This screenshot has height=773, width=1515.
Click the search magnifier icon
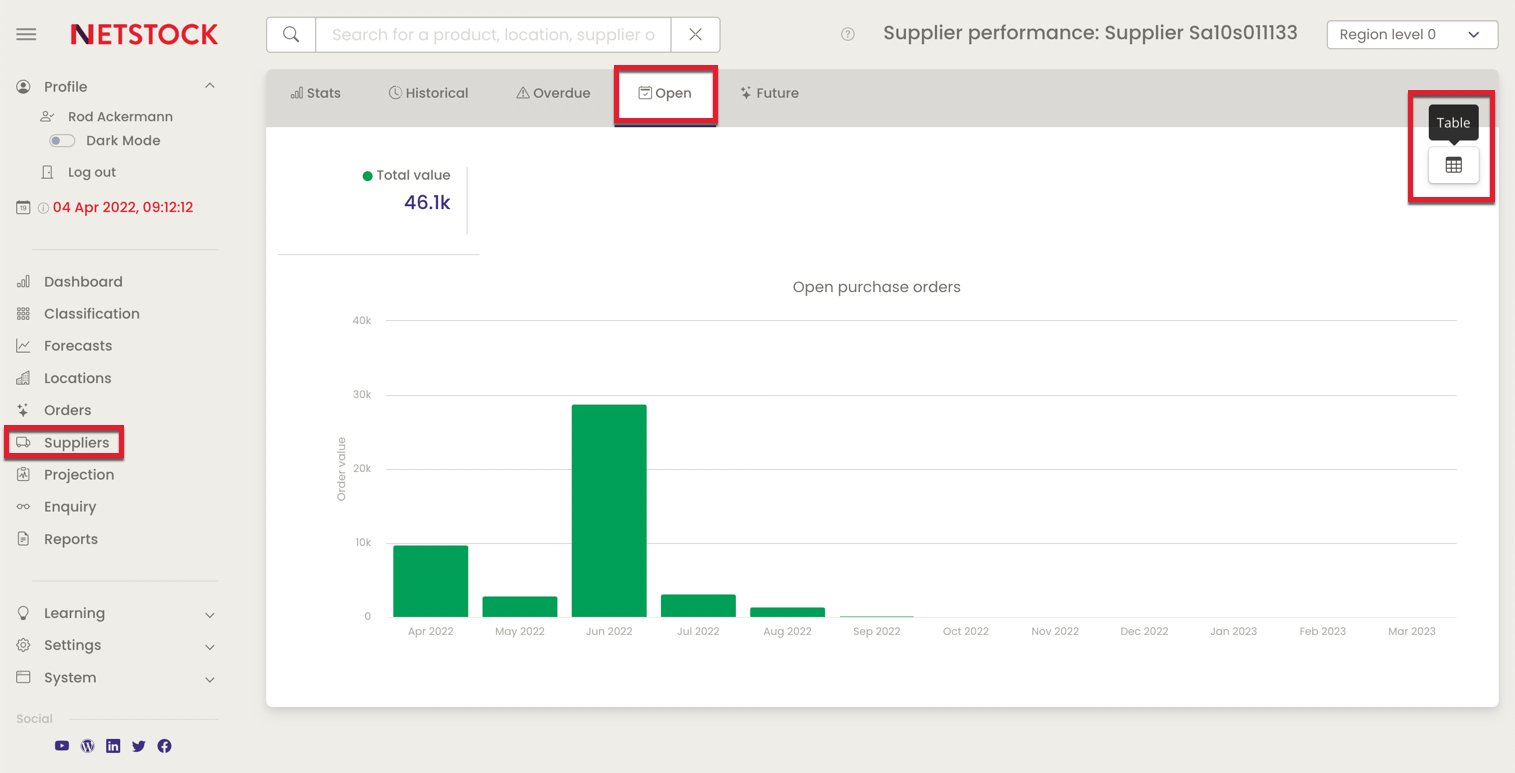point(290,33)
